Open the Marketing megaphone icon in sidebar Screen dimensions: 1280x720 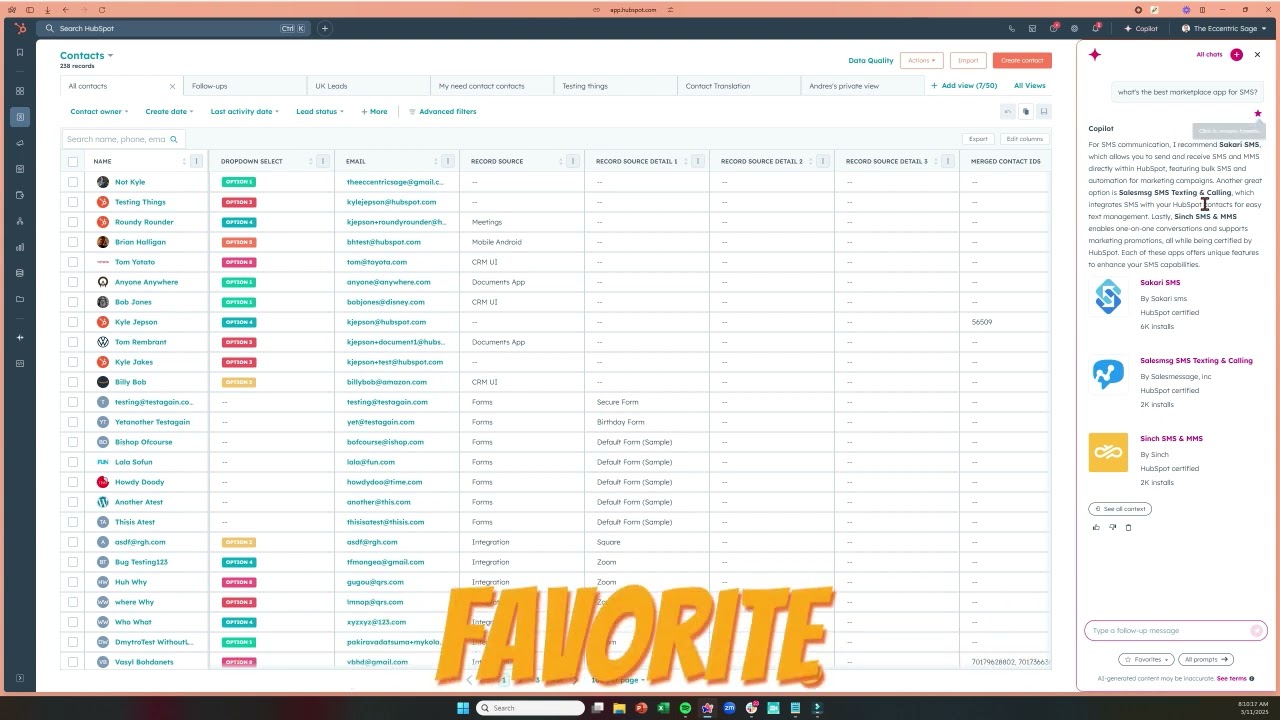pyautogui.click(x=19, y=143)
